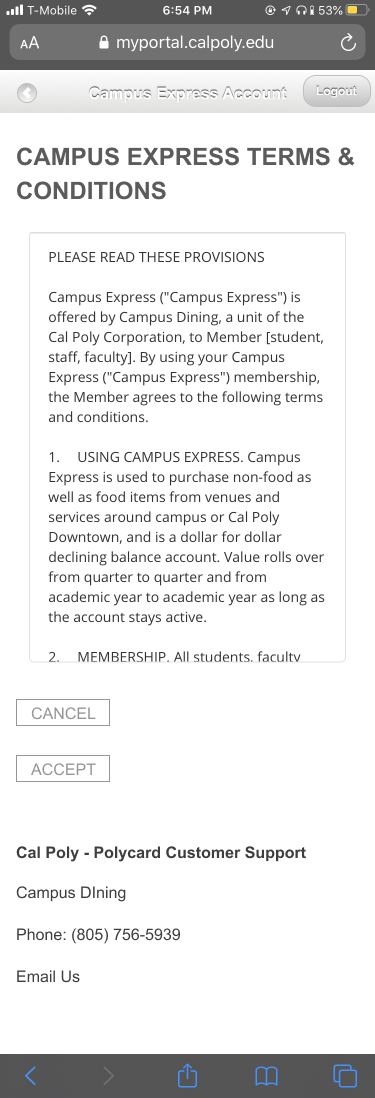
Task: Tap the round back arrow in header
Action: tap(27, 92)
